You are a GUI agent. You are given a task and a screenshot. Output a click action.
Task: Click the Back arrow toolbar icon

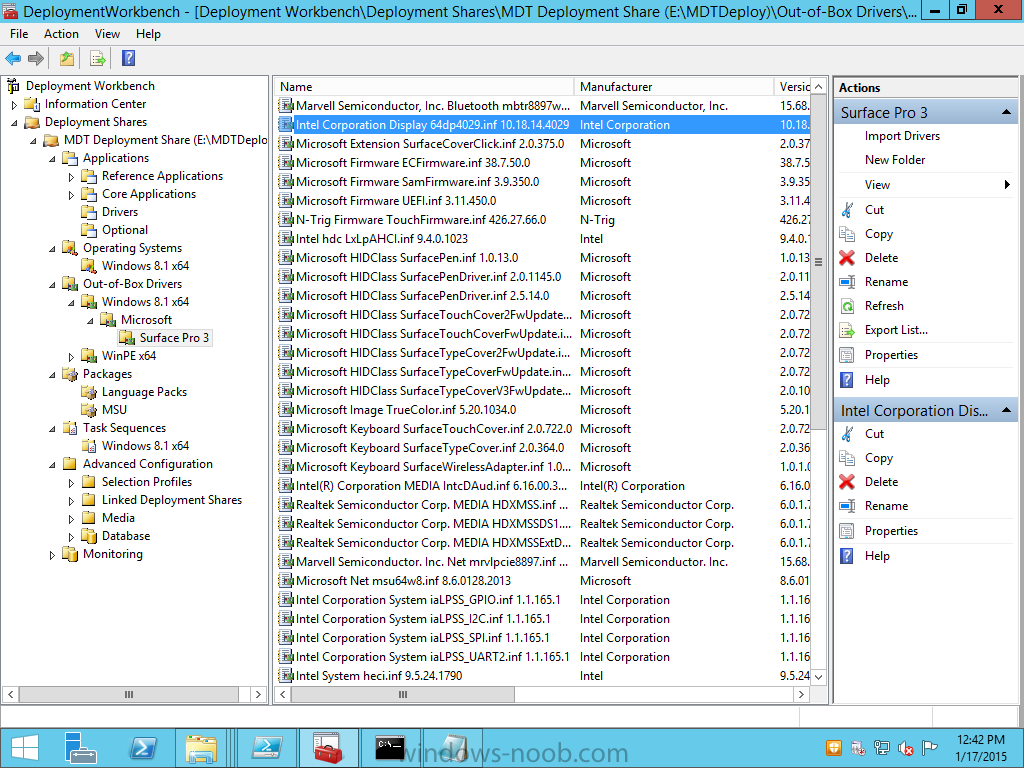[x=13, y=59]
